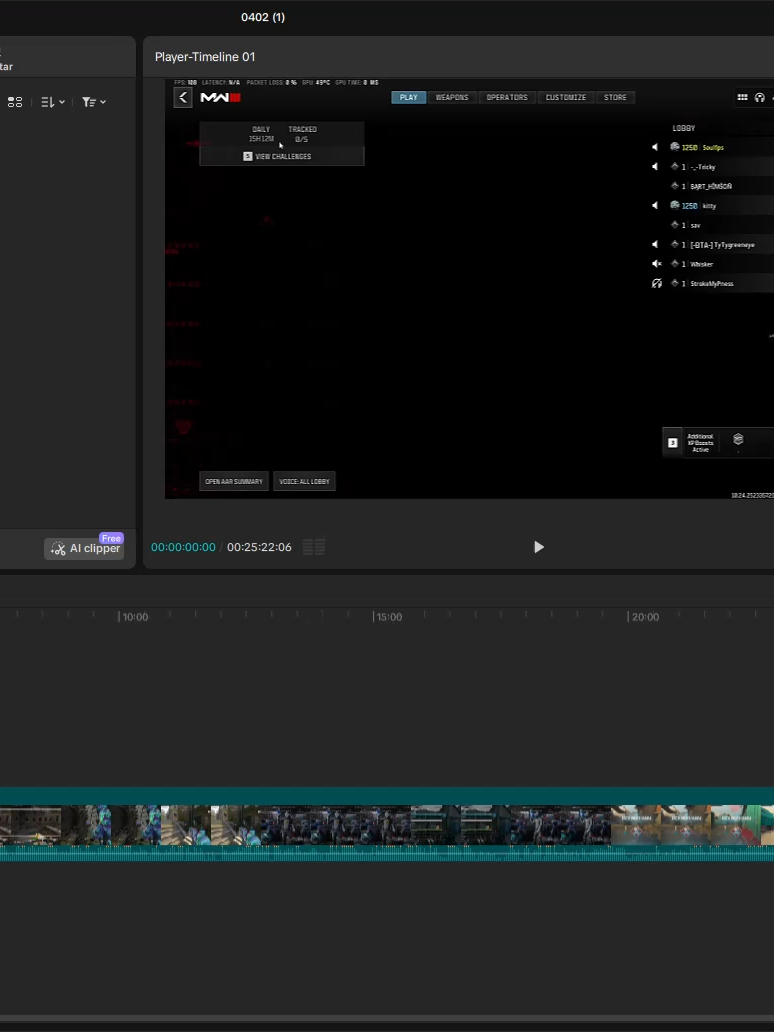774x1032 pixels.
Task: Launch the AI clipper tool
Action: [84, 548]
